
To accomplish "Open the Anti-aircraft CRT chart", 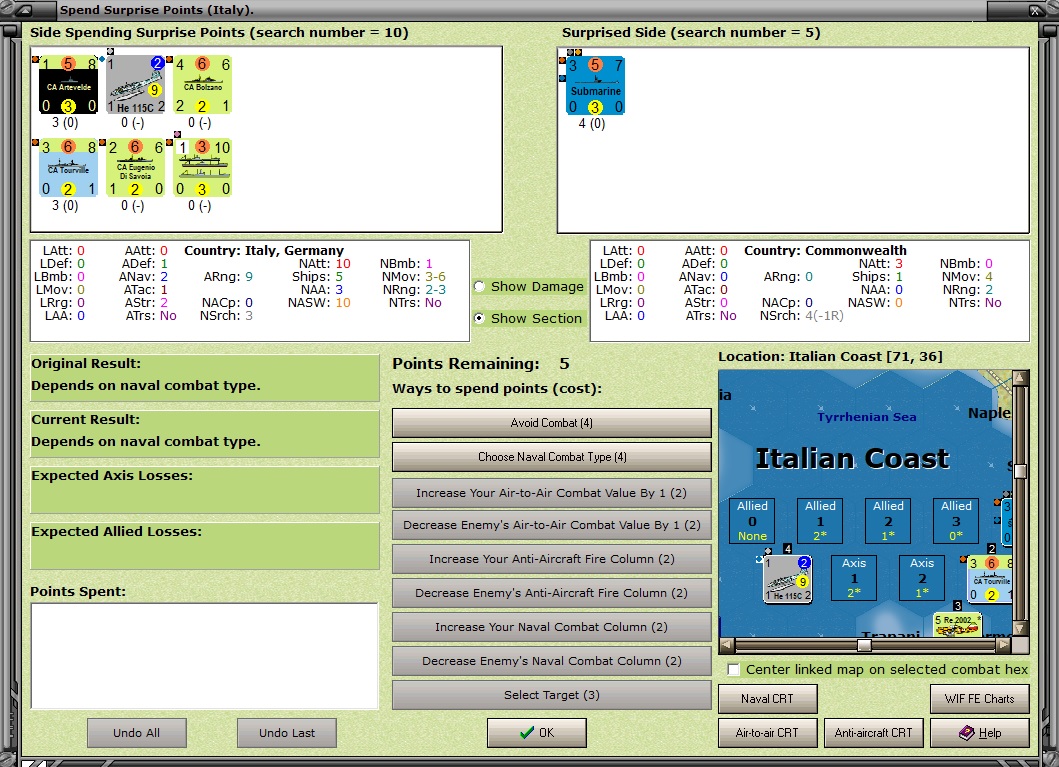I will 873,733.
